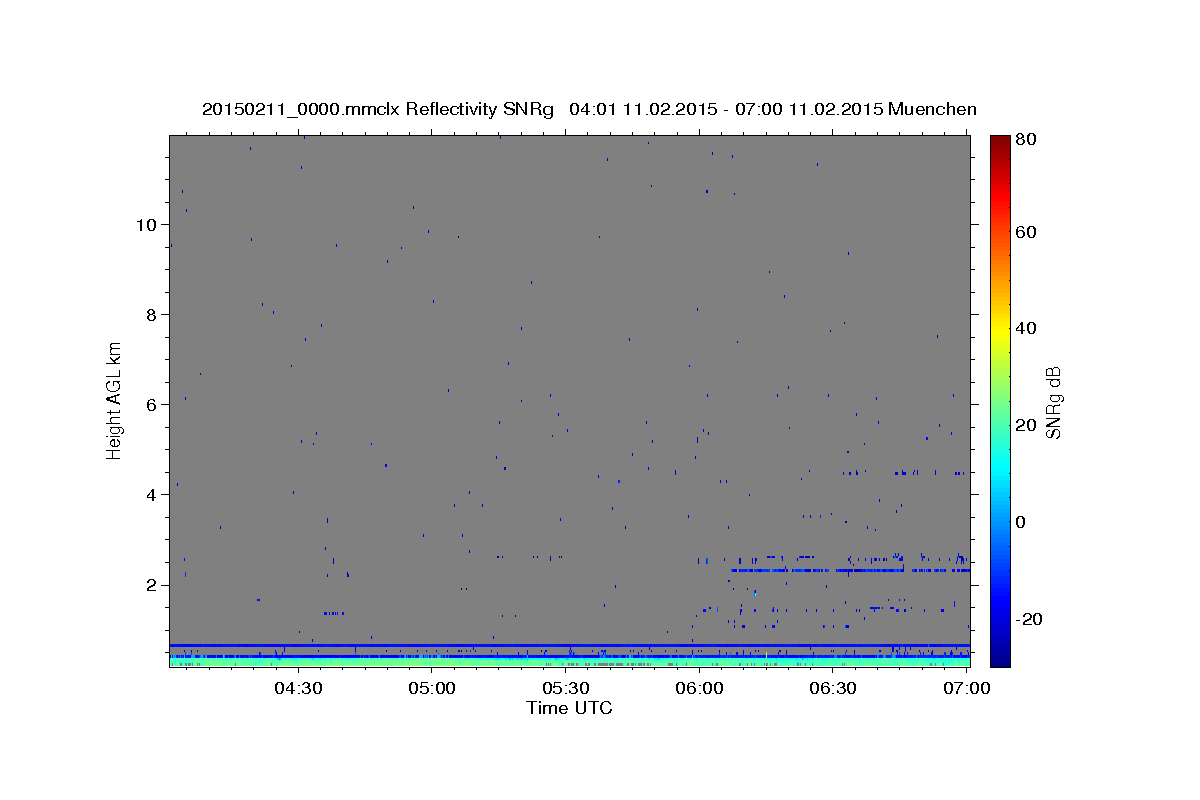Click the 06:30 time tick label

(x=833, y=688)
